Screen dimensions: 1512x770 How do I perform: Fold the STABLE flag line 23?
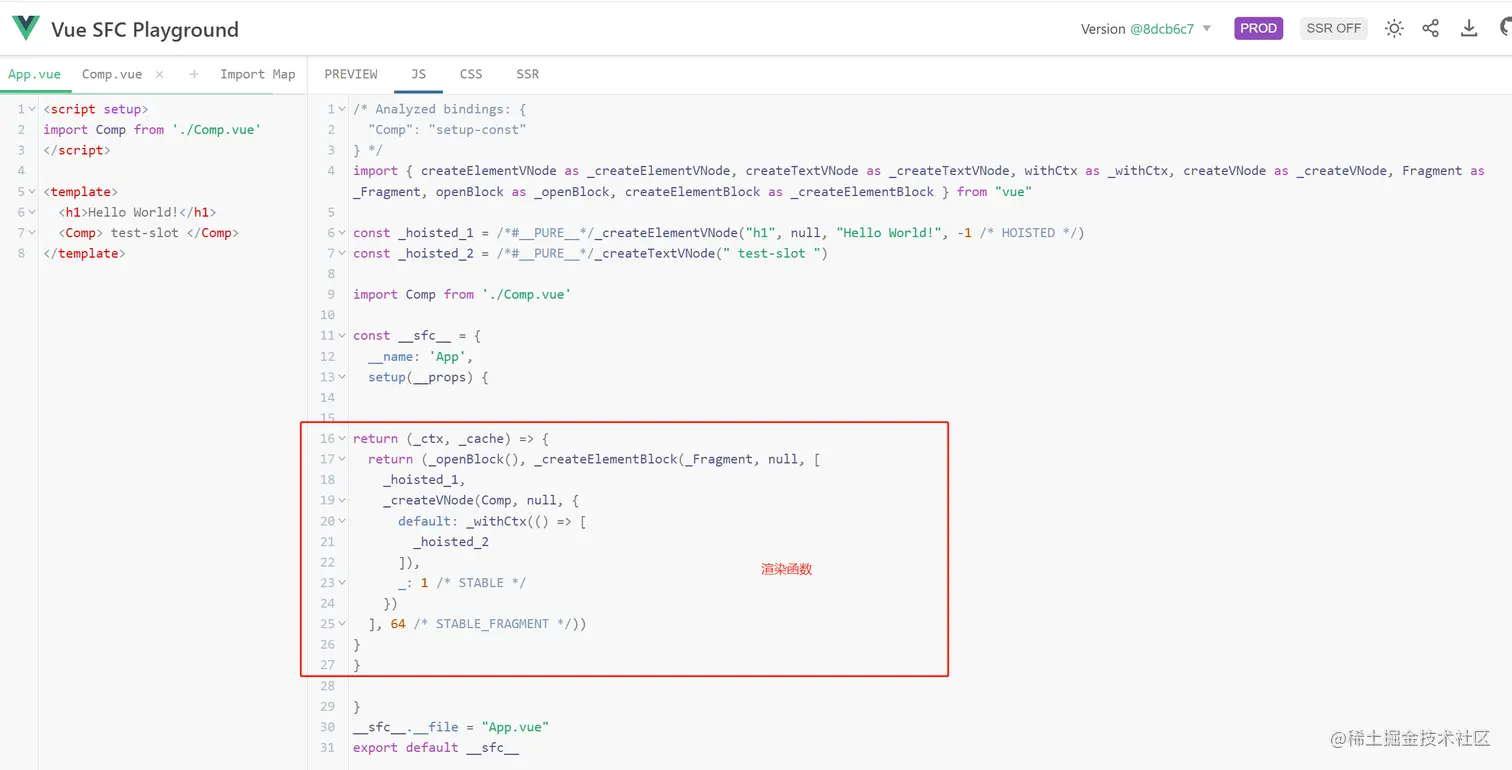click(343, 583)
